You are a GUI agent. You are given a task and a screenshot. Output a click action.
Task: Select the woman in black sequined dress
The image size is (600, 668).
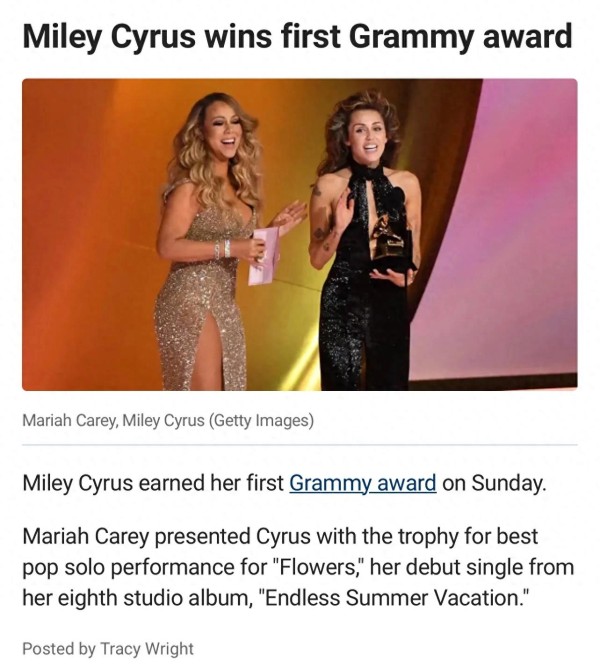[364, 241]
